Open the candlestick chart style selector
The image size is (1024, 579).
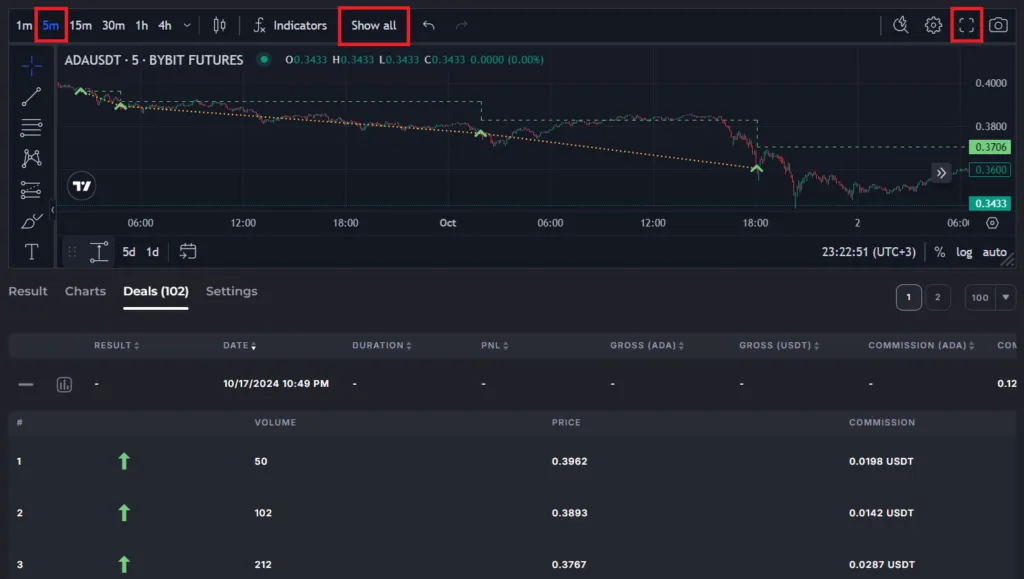tap(219, 26)
